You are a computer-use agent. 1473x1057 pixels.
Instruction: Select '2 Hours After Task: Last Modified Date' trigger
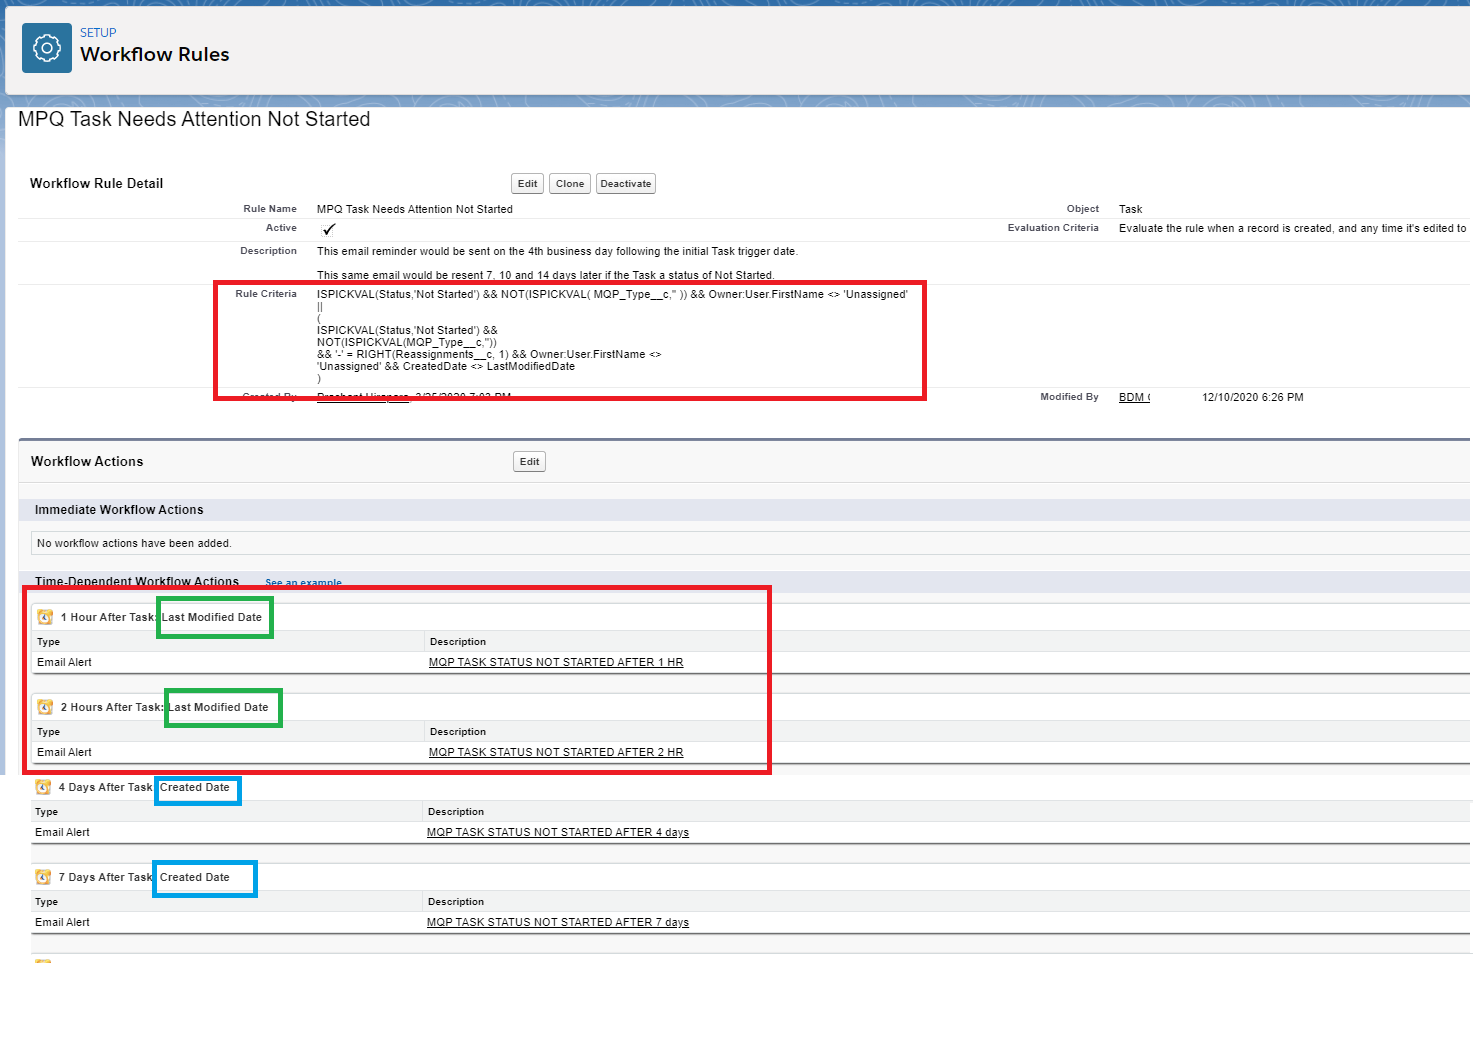(164, 707)
